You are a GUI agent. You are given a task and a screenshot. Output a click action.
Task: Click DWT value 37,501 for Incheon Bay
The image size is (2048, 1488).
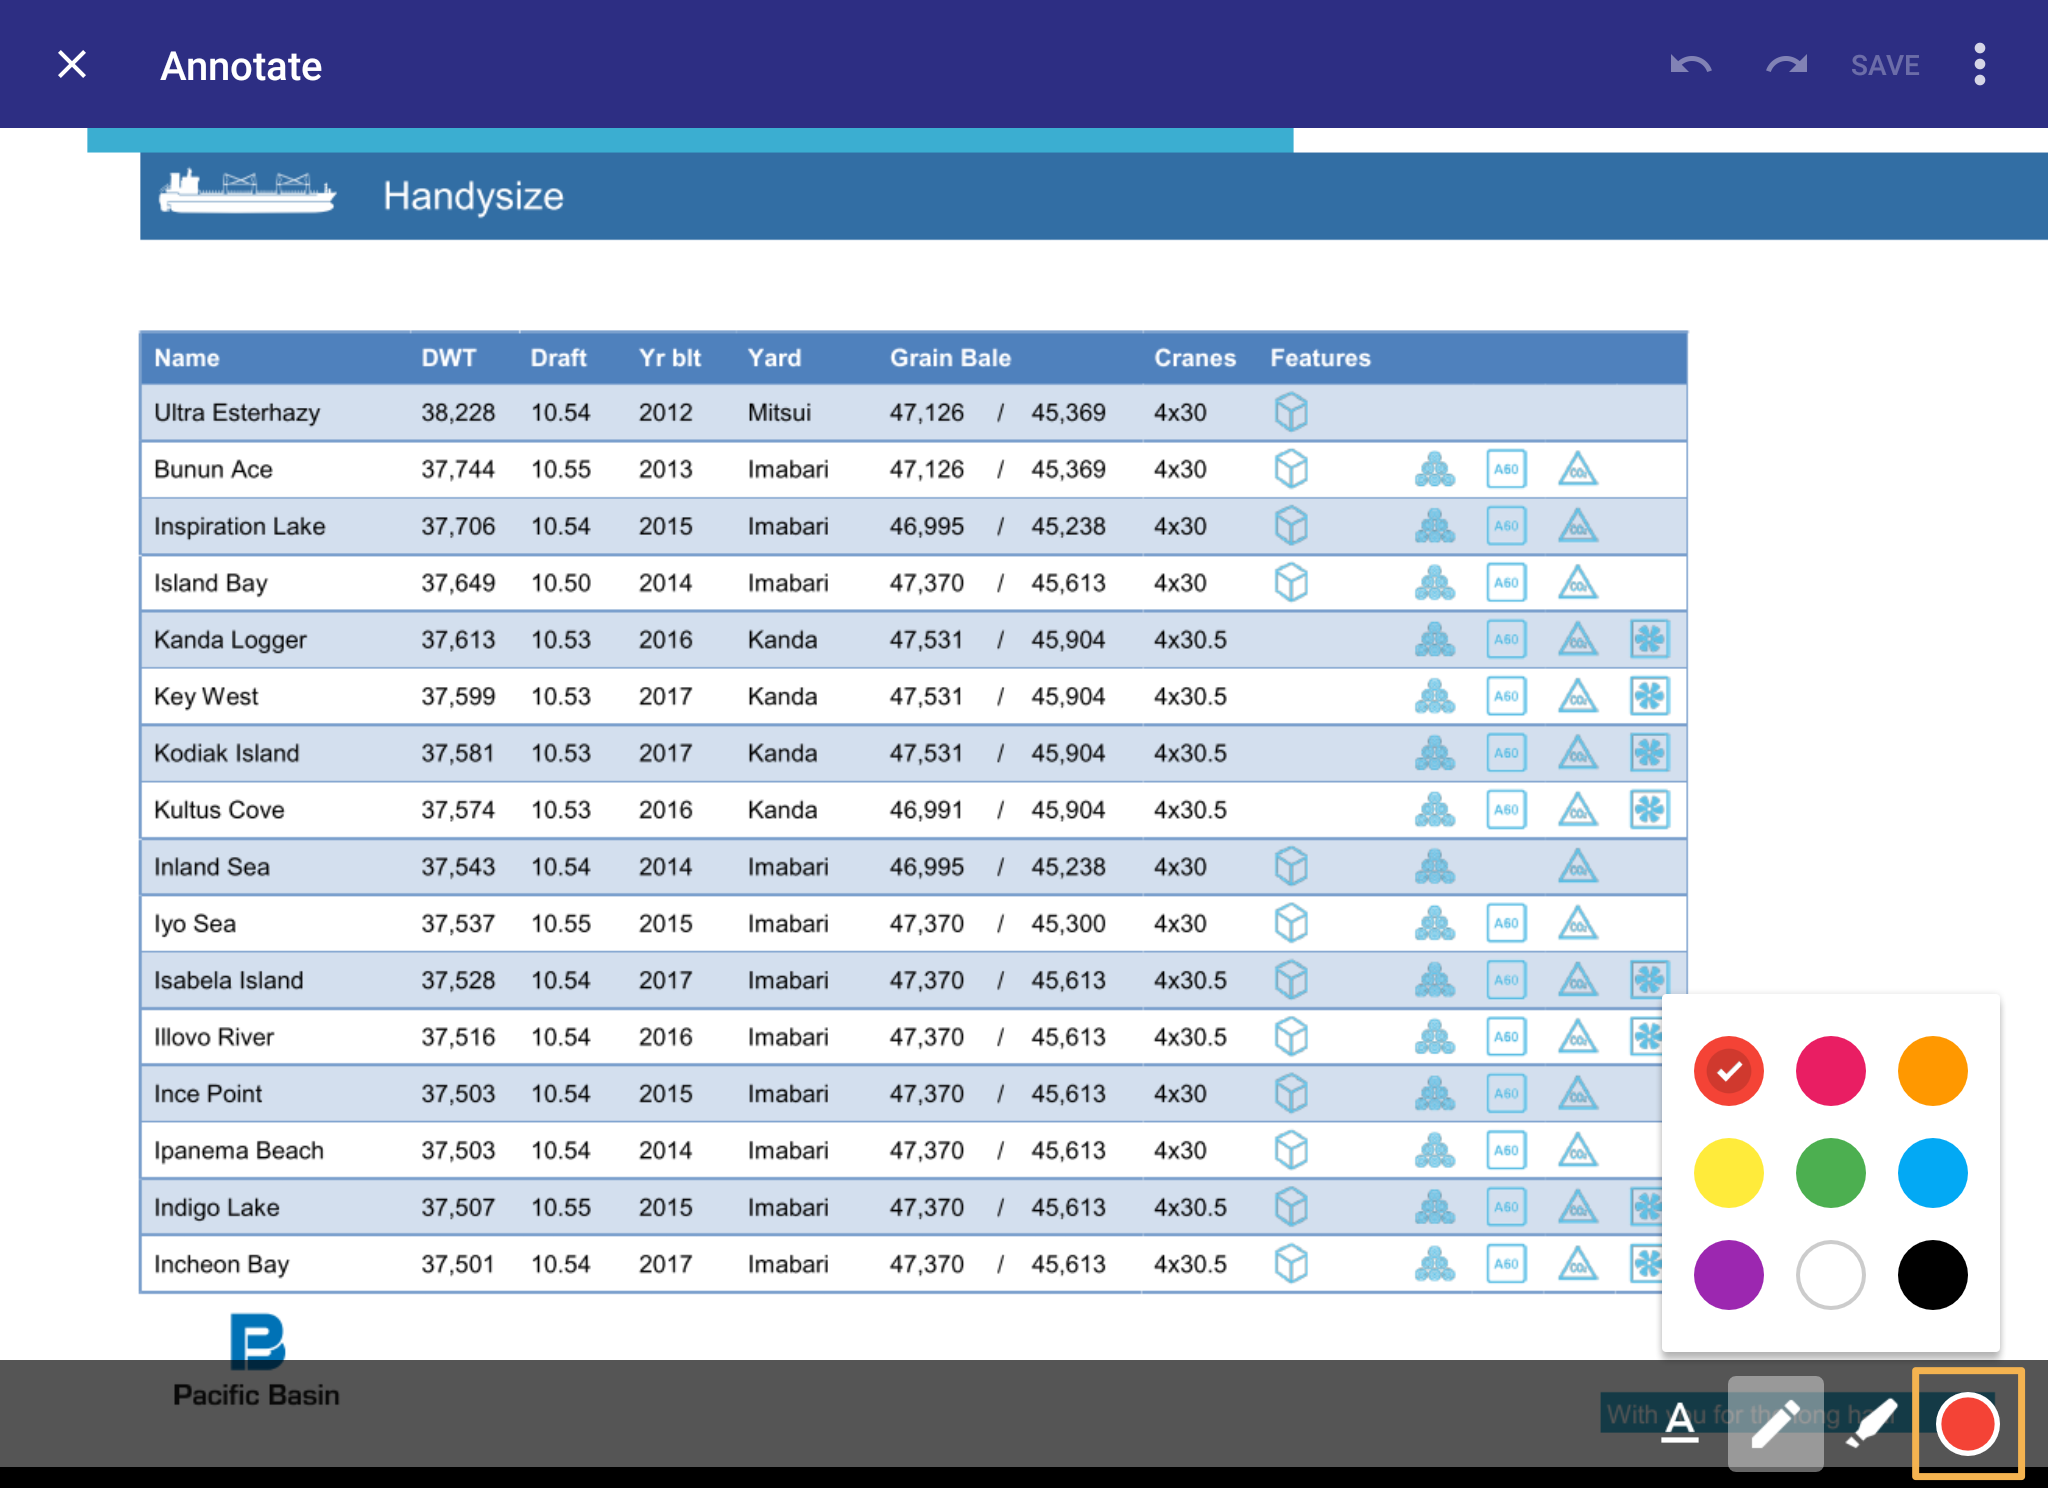(x=458, y=1264)
